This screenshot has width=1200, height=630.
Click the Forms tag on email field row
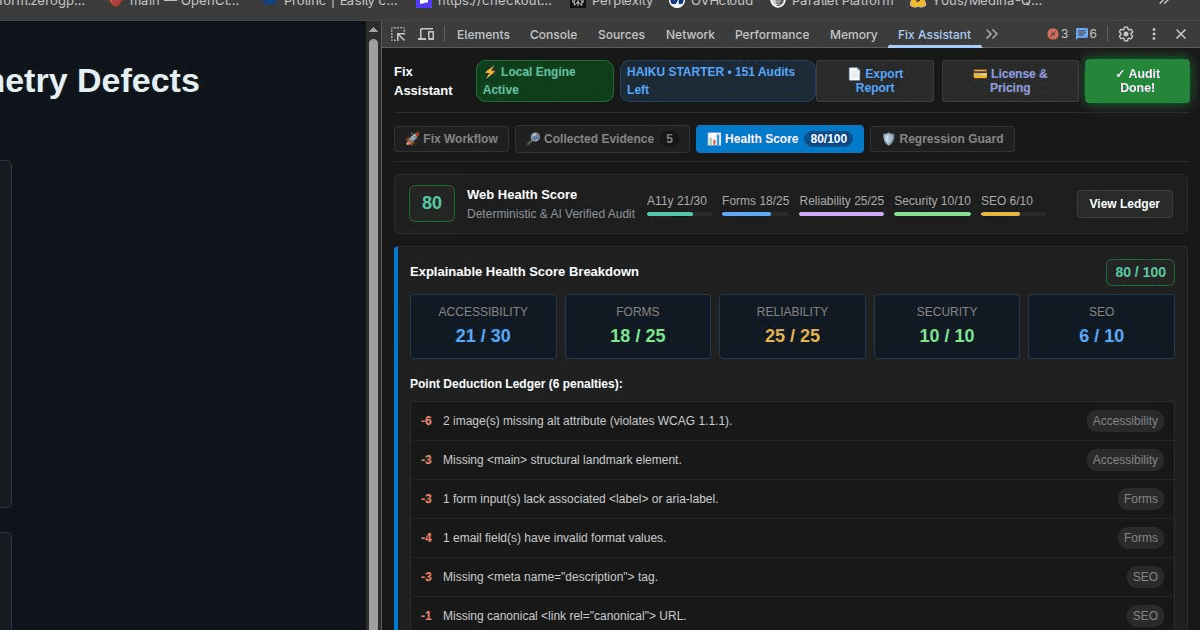click(x=1141, y=538)
